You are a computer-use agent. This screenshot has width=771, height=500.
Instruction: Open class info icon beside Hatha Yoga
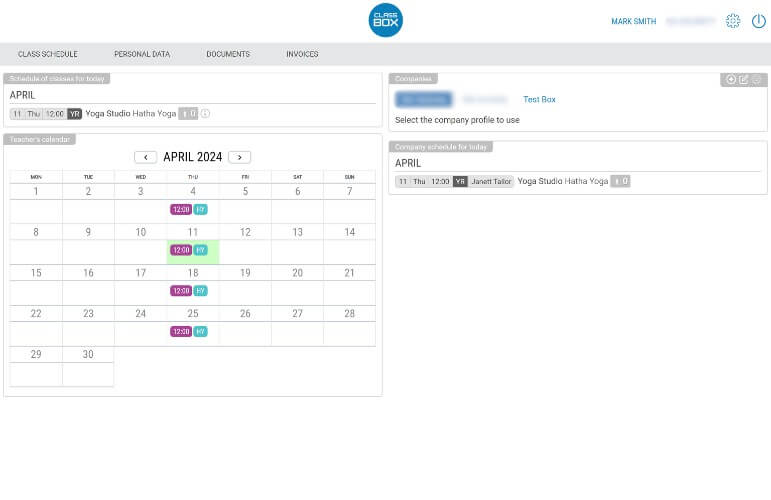205,114
